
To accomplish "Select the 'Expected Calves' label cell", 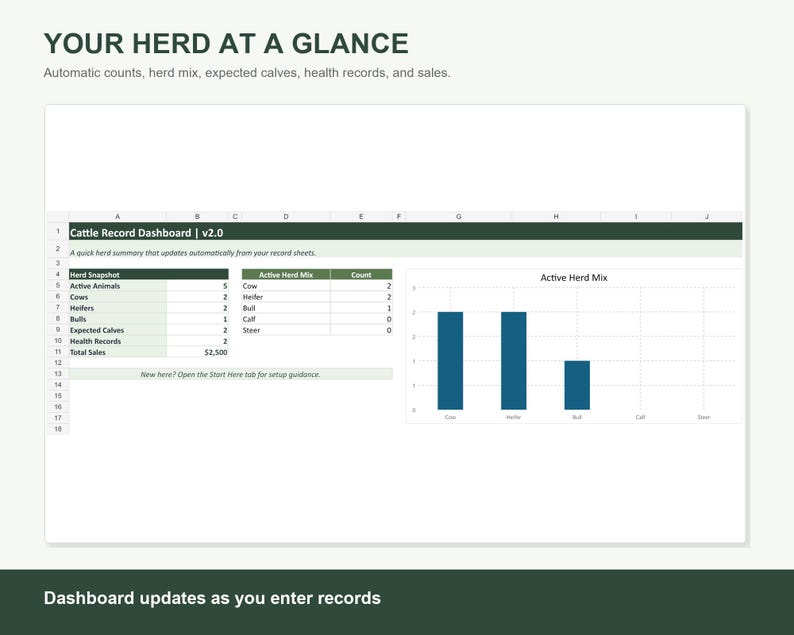I will pos(117,330).
